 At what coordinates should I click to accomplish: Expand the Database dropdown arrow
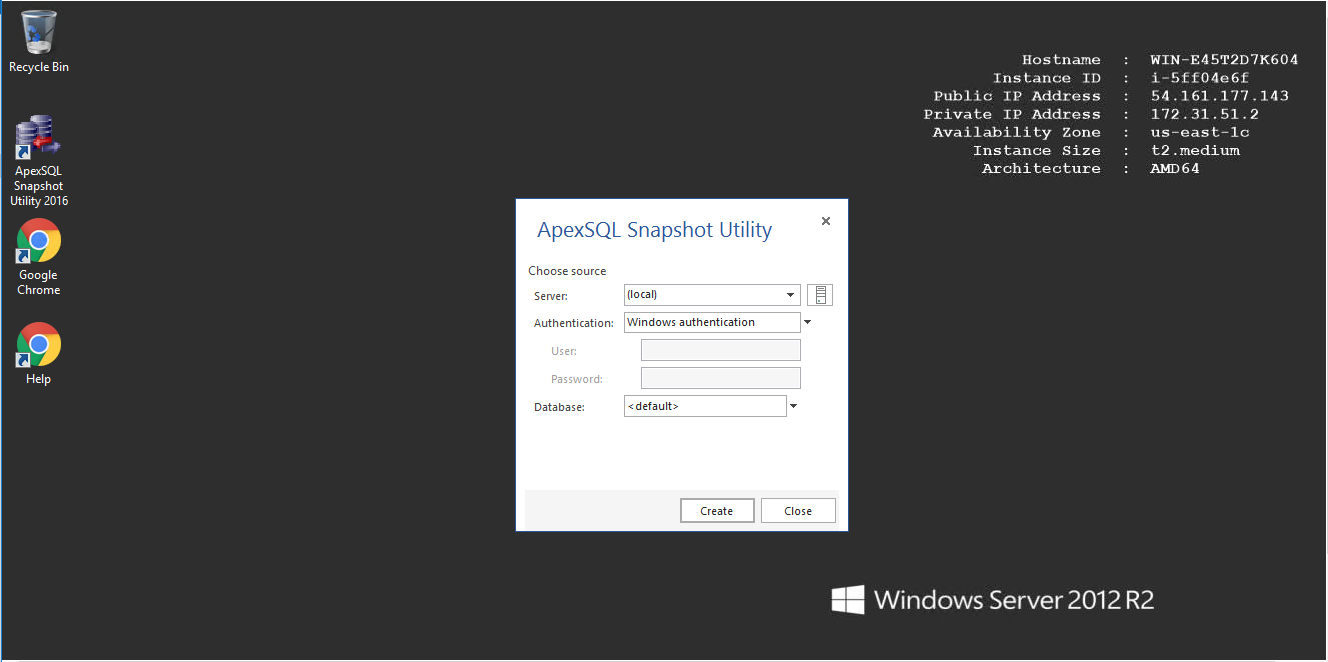click(793, 407)
